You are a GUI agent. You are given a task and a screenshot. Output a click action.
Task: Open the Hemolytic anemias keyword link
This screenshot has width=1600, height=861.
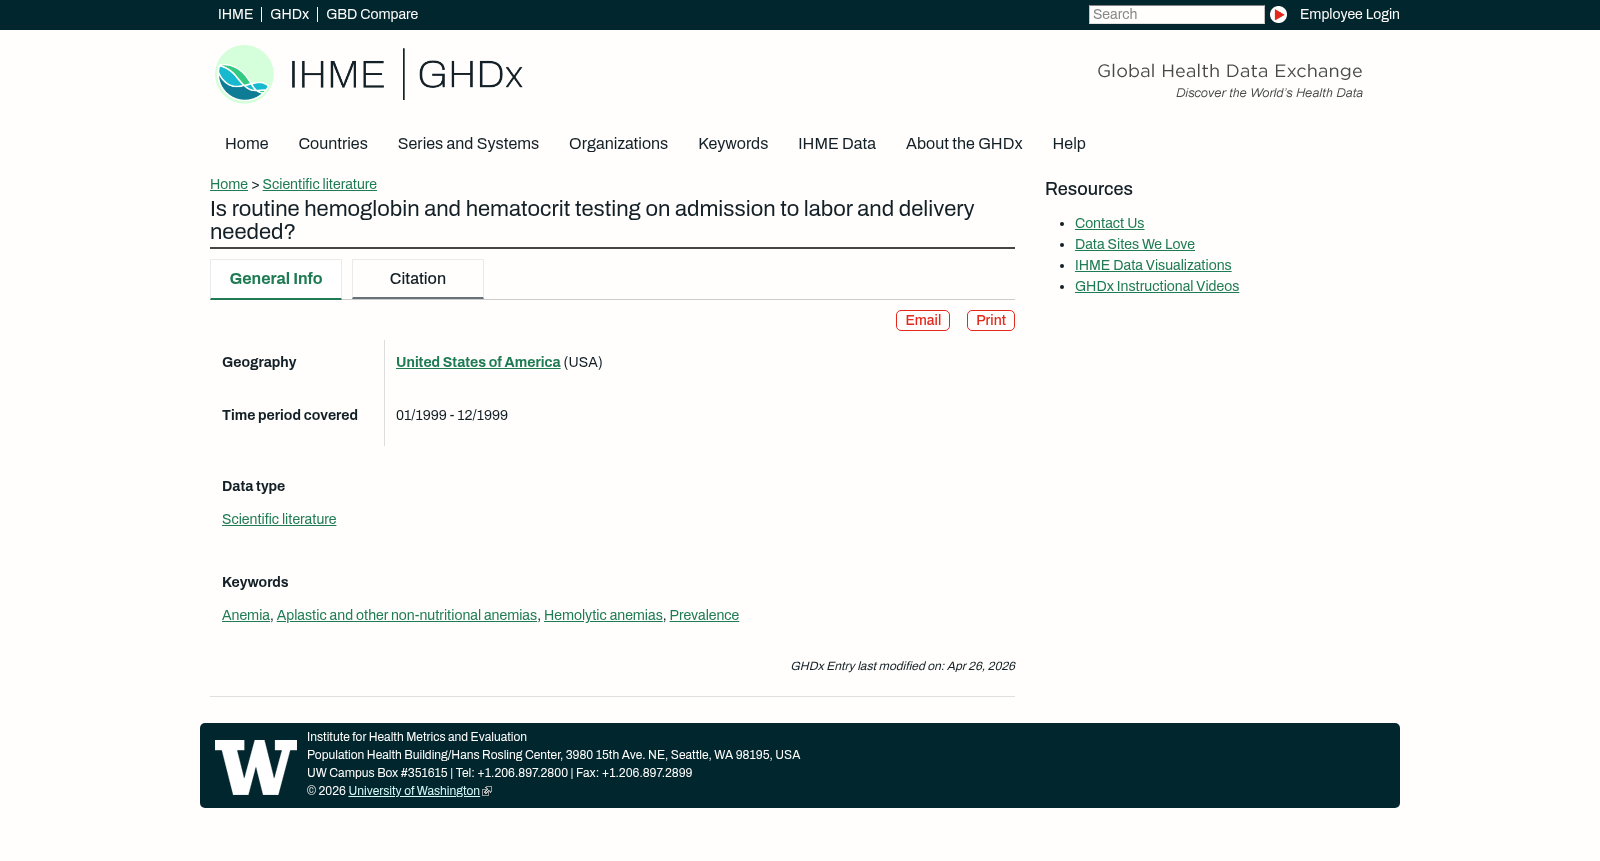pyautogui.click(x=603, y=615)
